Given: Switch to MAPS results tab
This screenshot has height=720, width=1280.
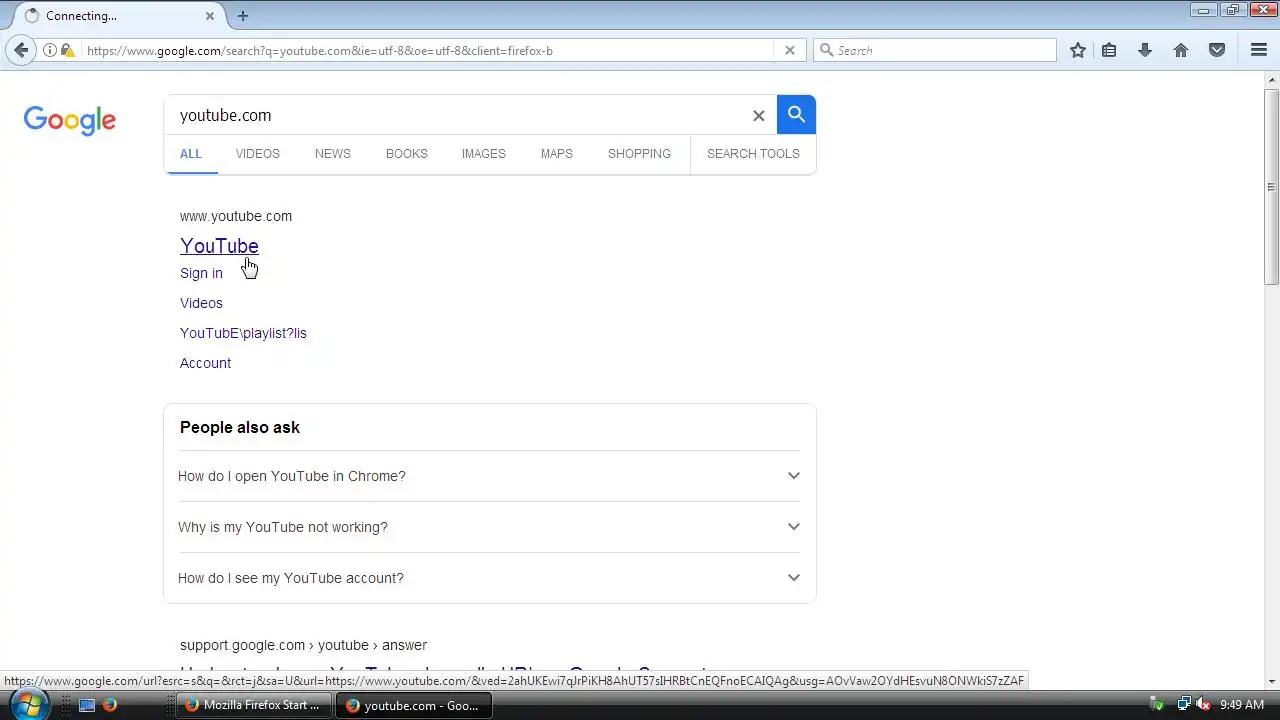Looking at the screenshot, I should coord(557,154).
